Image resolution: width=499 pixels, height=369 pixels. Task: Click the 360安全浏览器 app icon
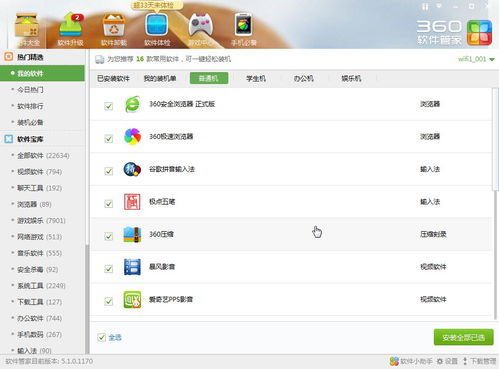pyautogui.click(x=132, y=104)
